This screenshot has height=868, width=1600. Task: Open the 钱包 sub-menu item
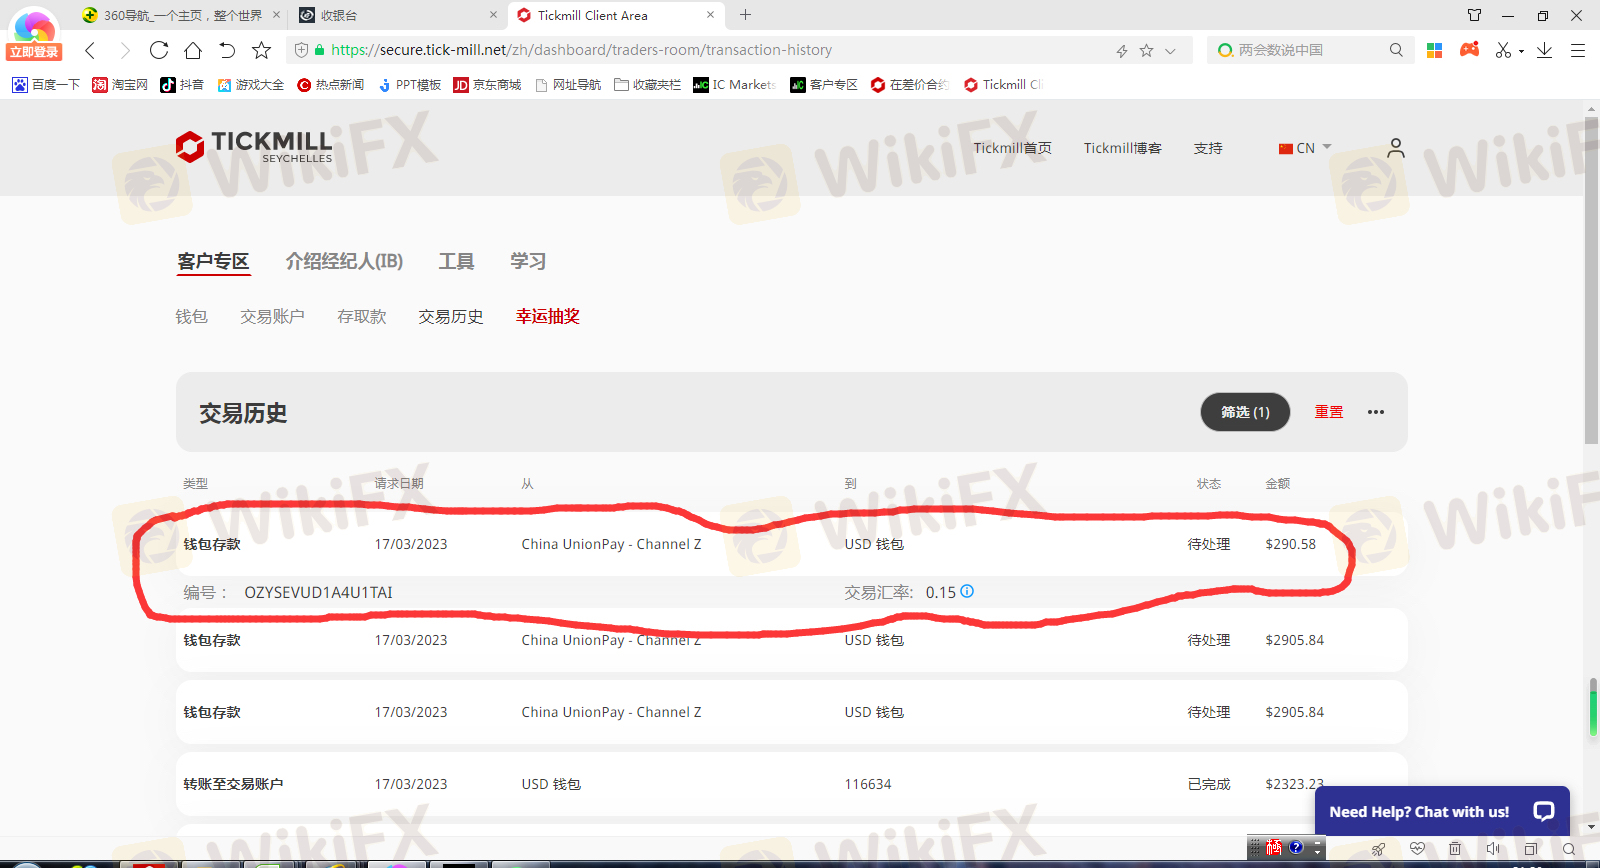[x=191, y=316]
